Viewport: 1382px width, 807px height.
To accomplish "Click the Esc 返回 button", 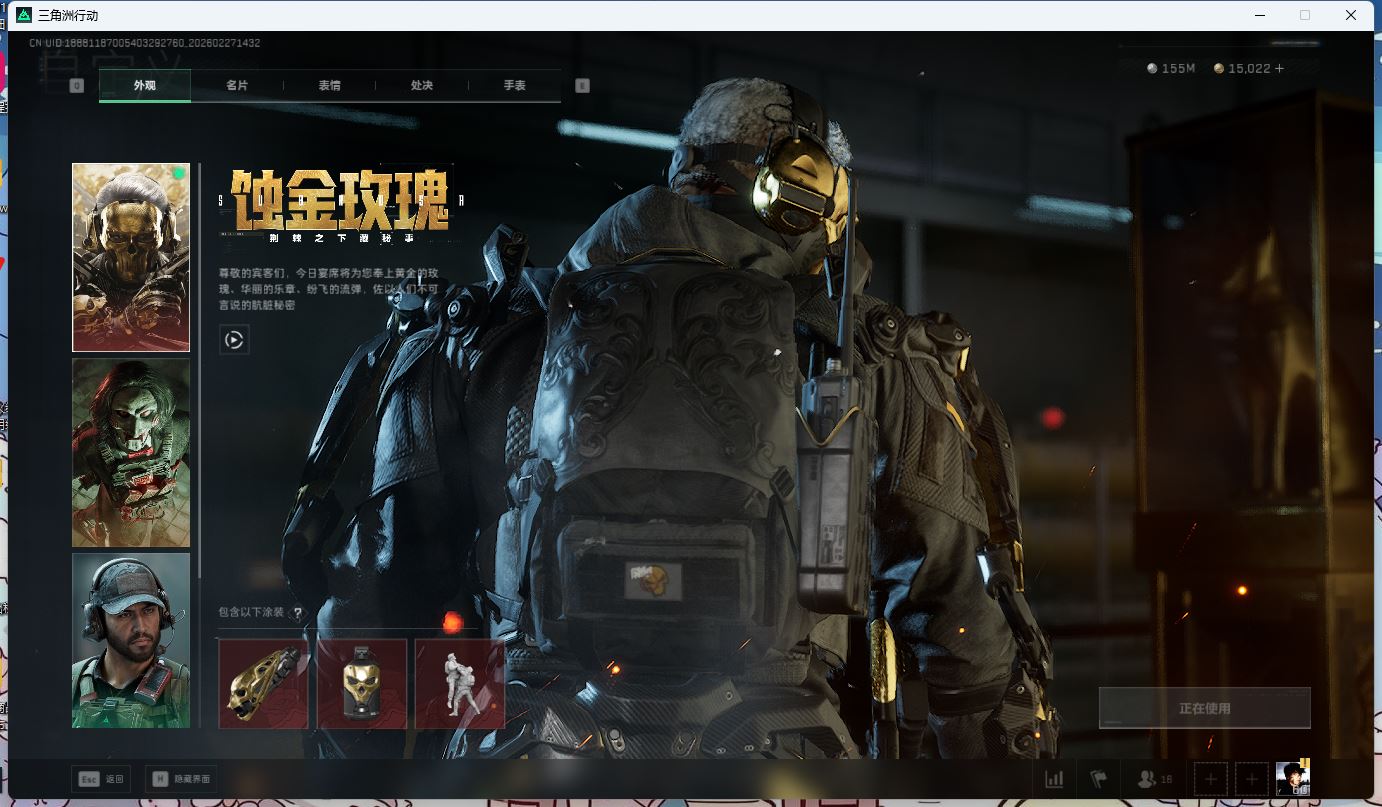I will click(102, 779).
